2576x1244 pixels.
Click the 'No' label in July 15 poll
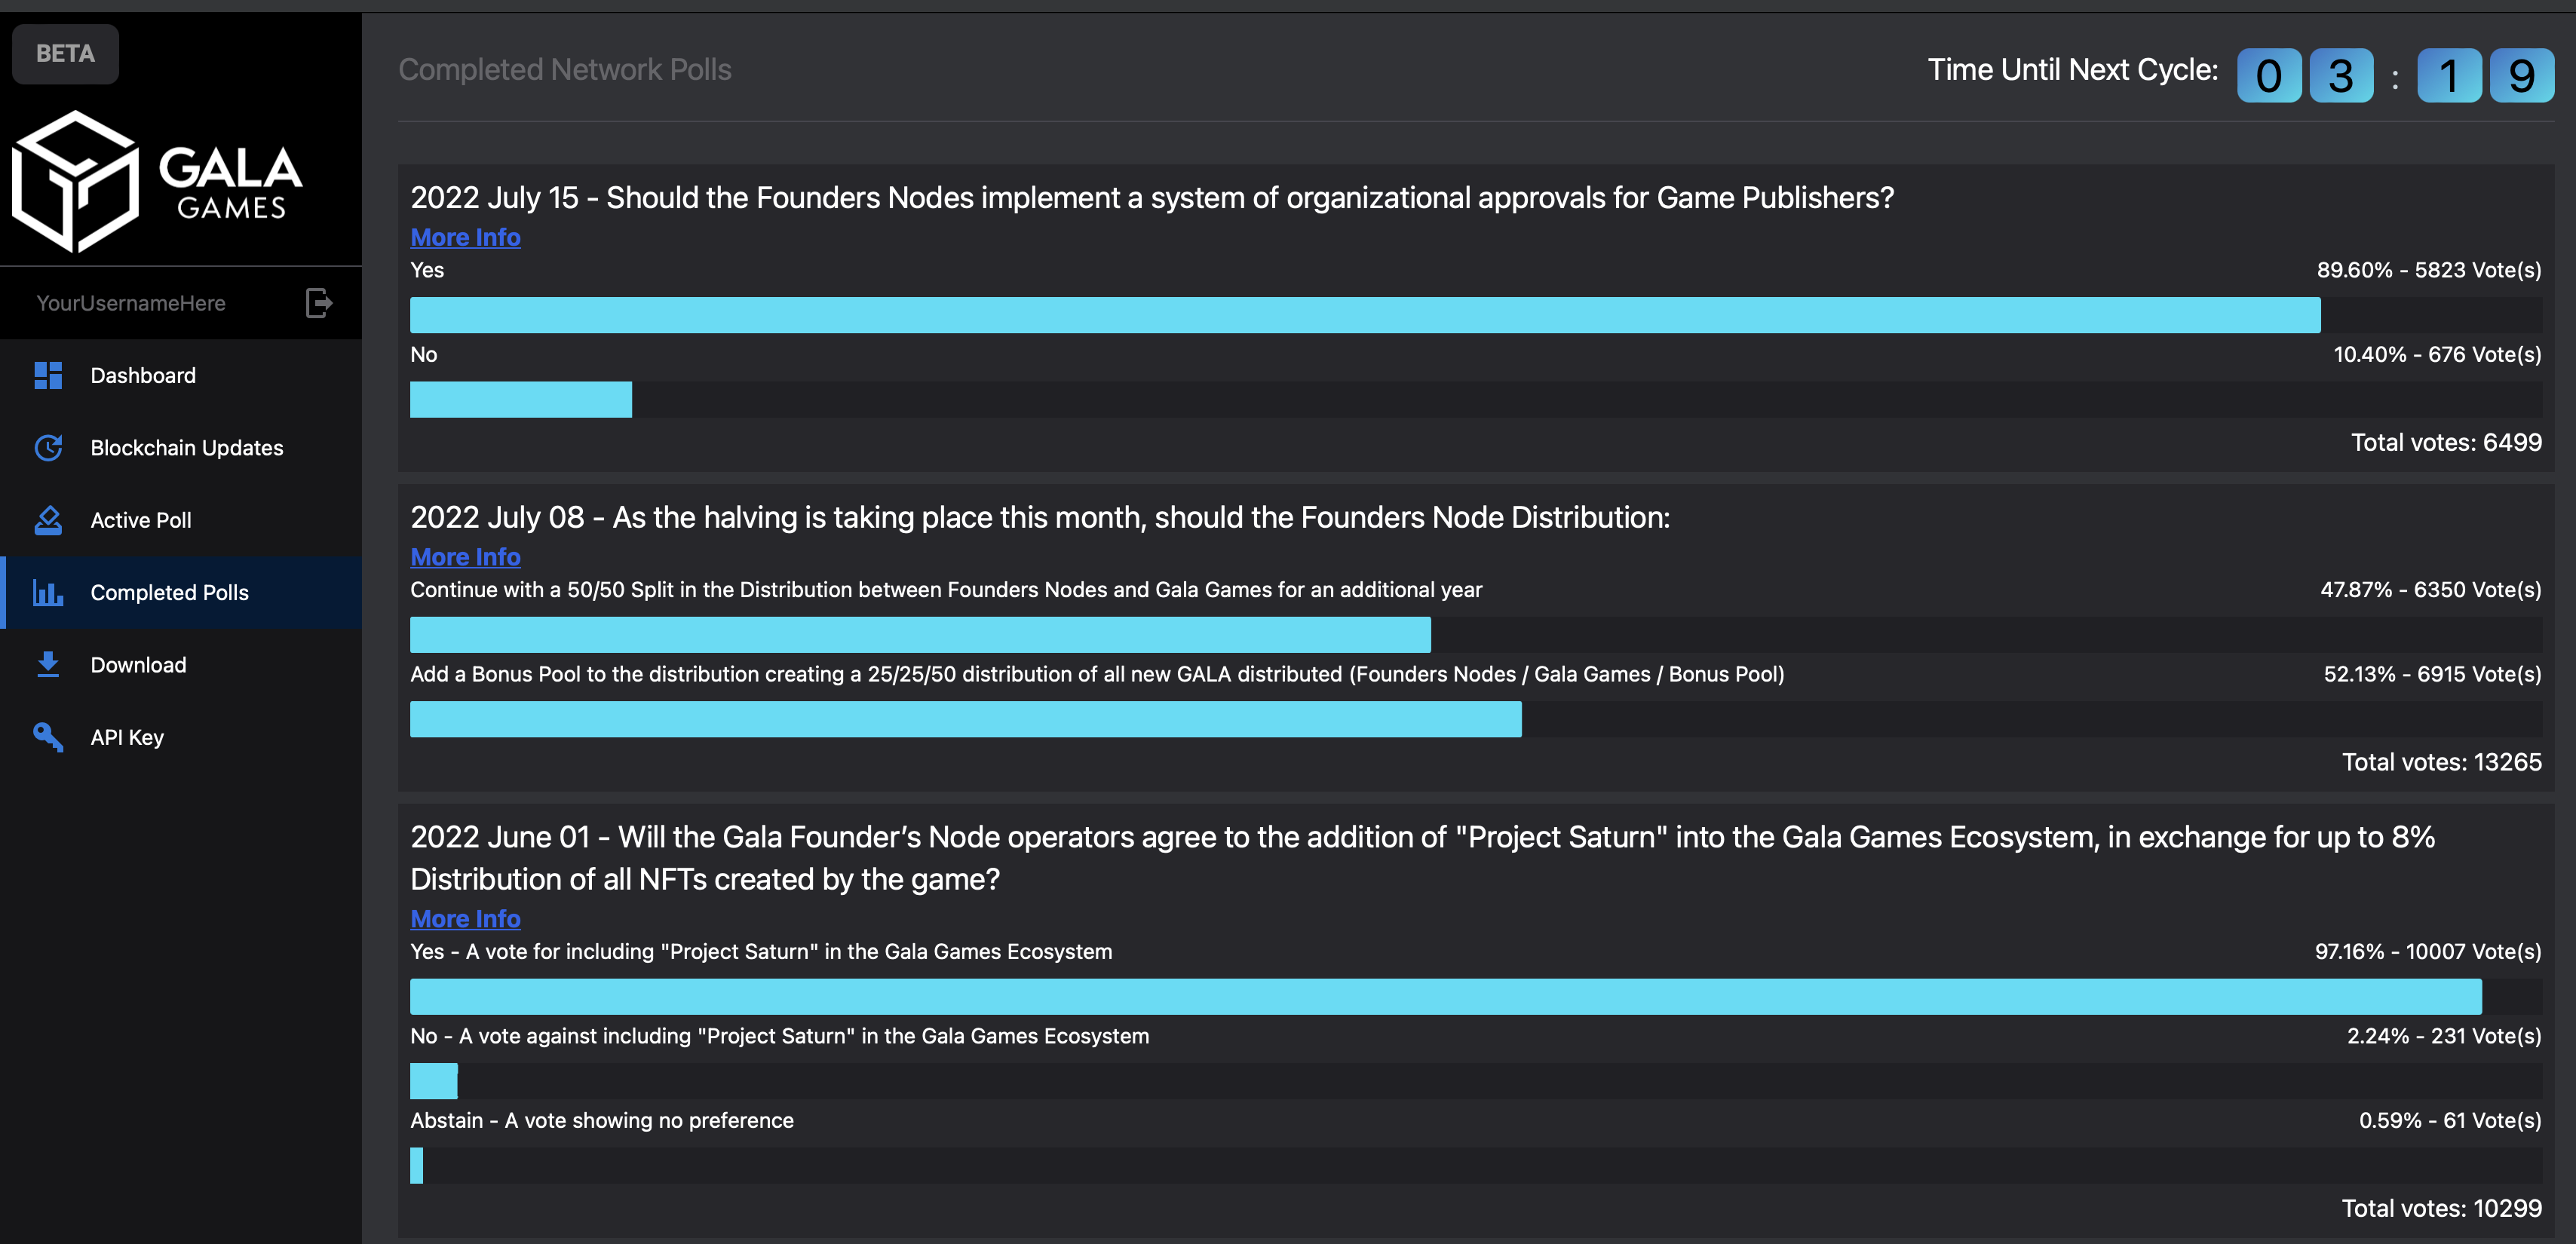(x=424, y=354)
